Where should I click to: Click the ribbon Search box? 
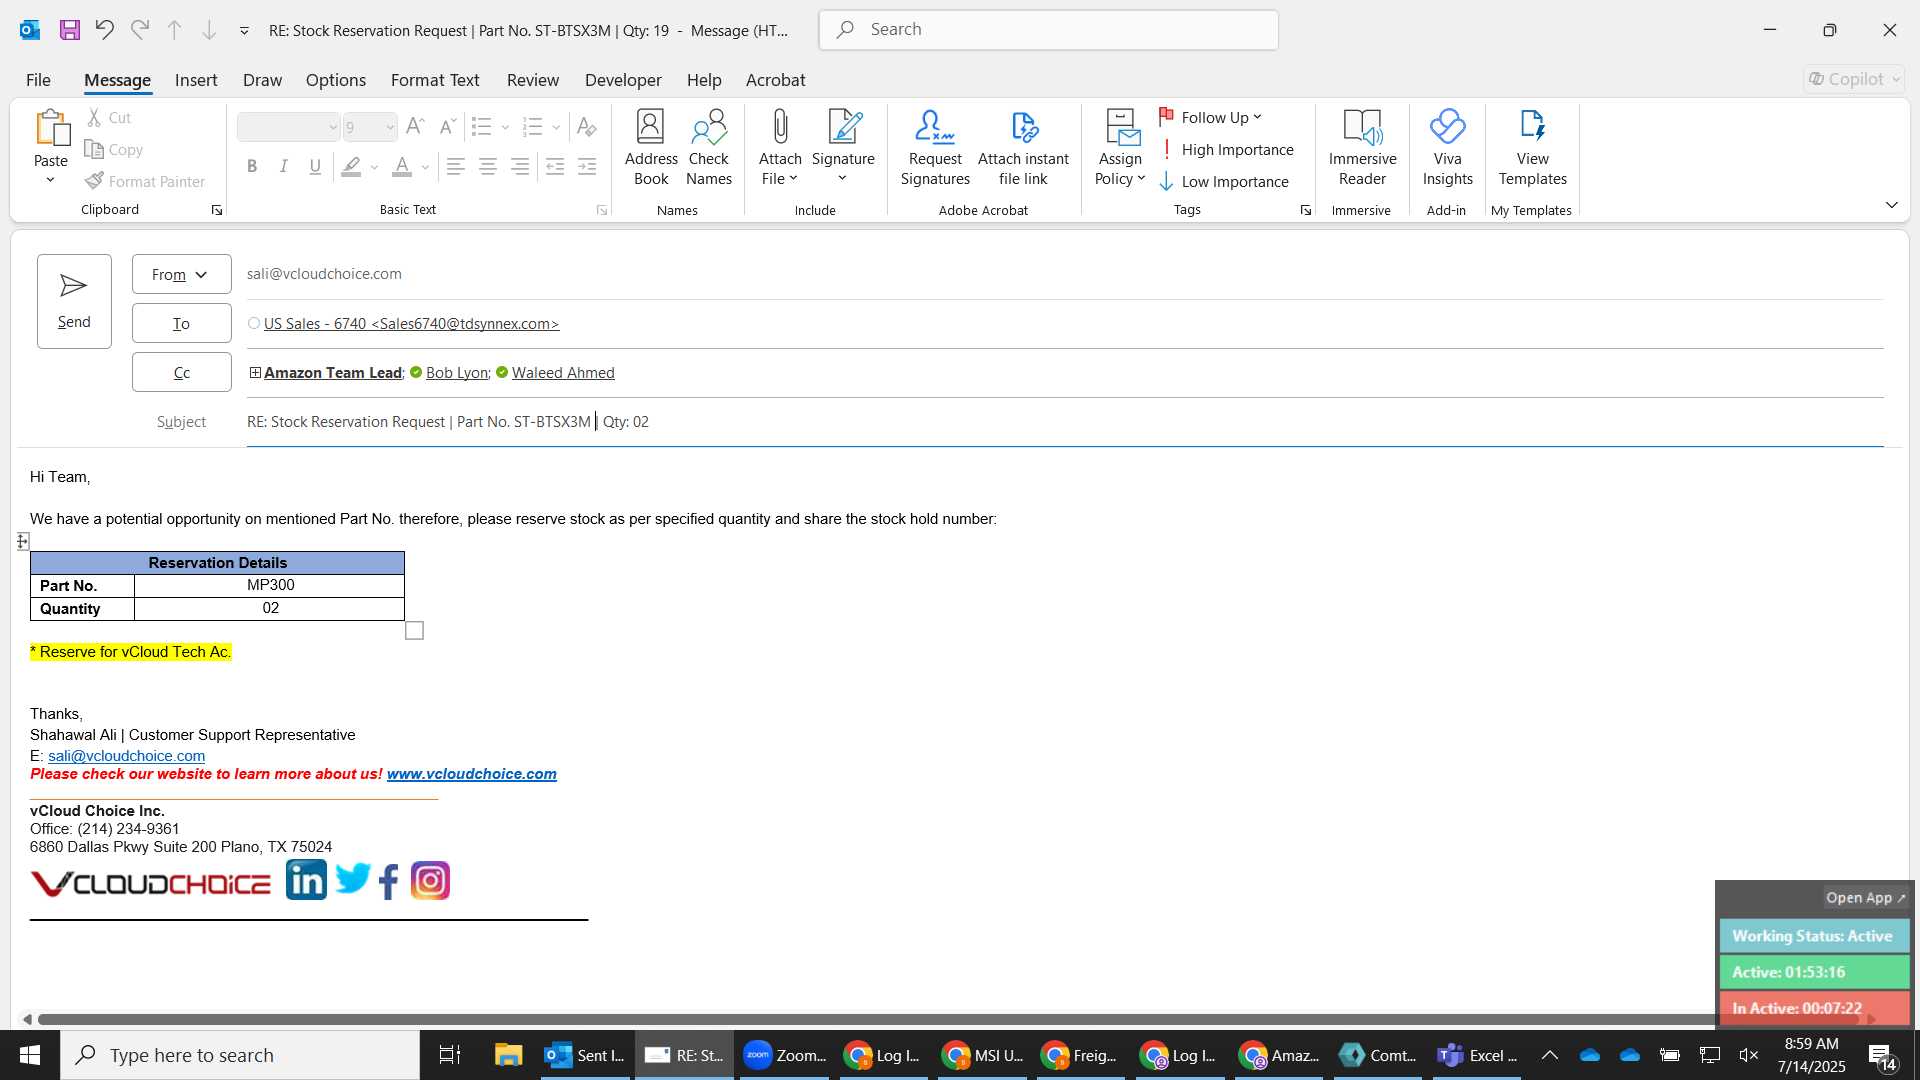pos(1048,30)
